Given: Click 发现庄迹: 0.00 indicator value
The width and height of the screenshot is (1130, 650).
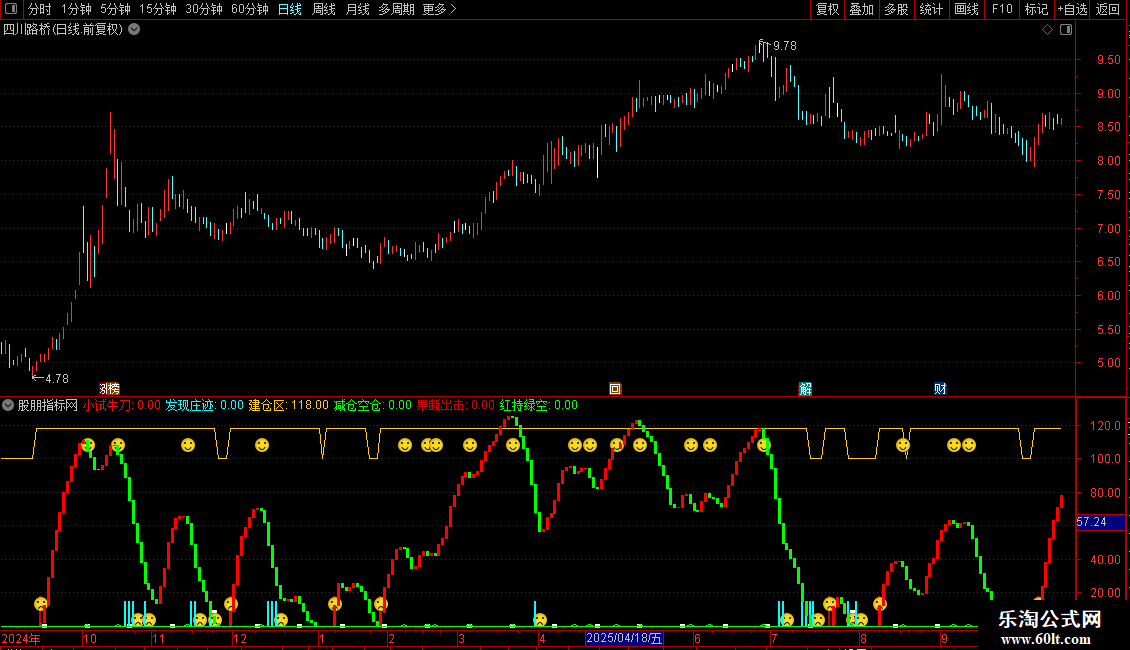Looking at the screenshot, I should (205, 405).
